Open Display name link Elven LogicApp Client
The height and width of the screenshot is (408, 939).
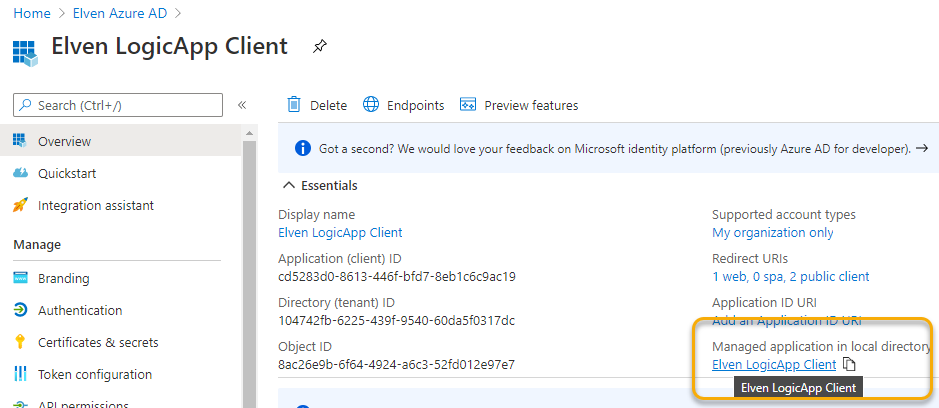[340, 232]
